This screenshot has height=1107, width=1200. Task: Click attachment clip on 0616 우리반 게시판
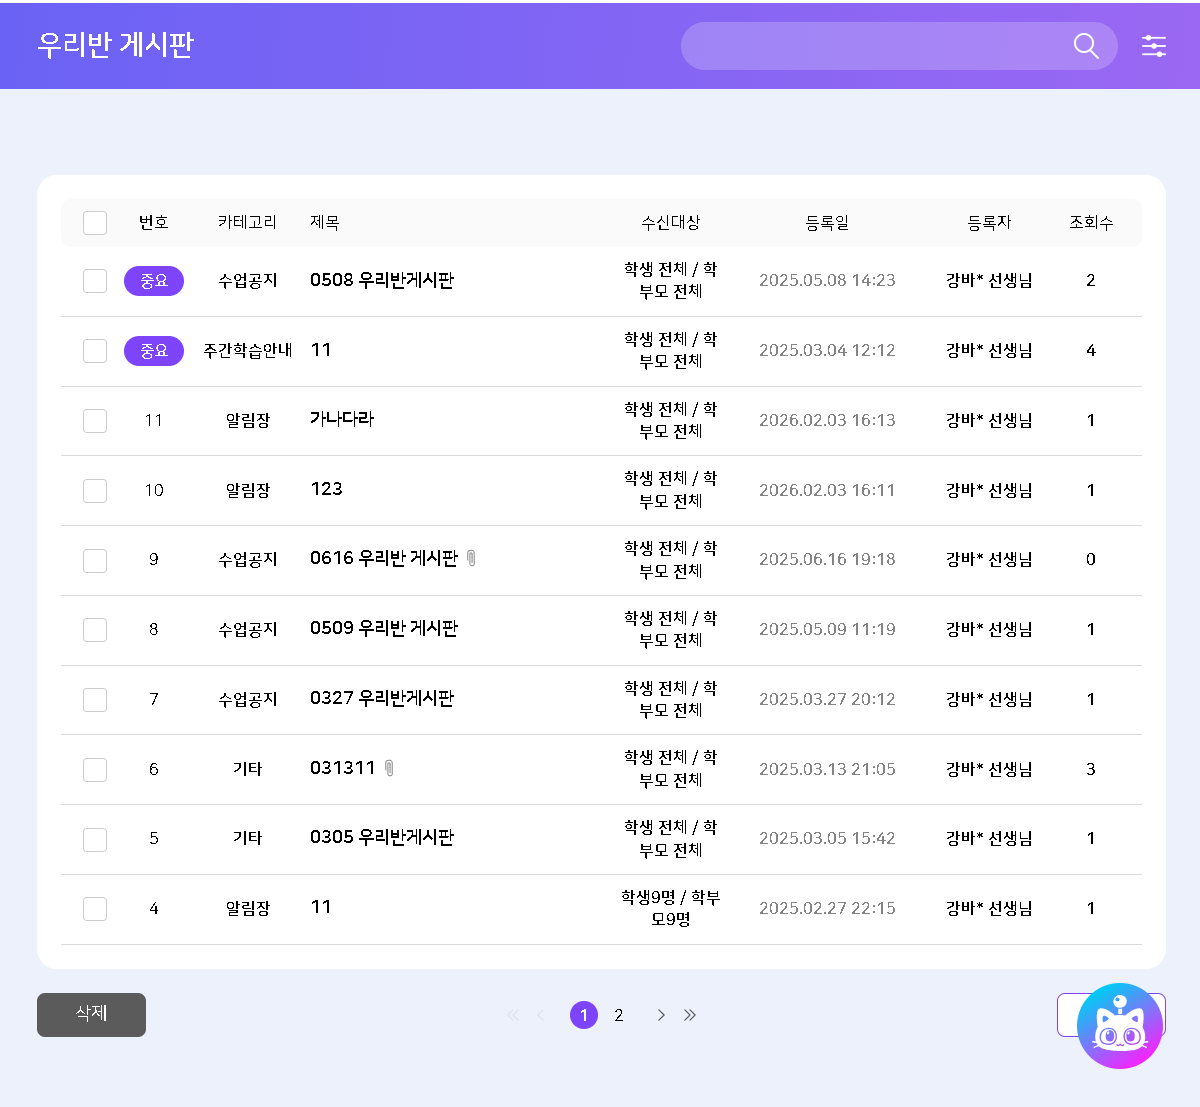pyautogui.click(x=471, y=558)
